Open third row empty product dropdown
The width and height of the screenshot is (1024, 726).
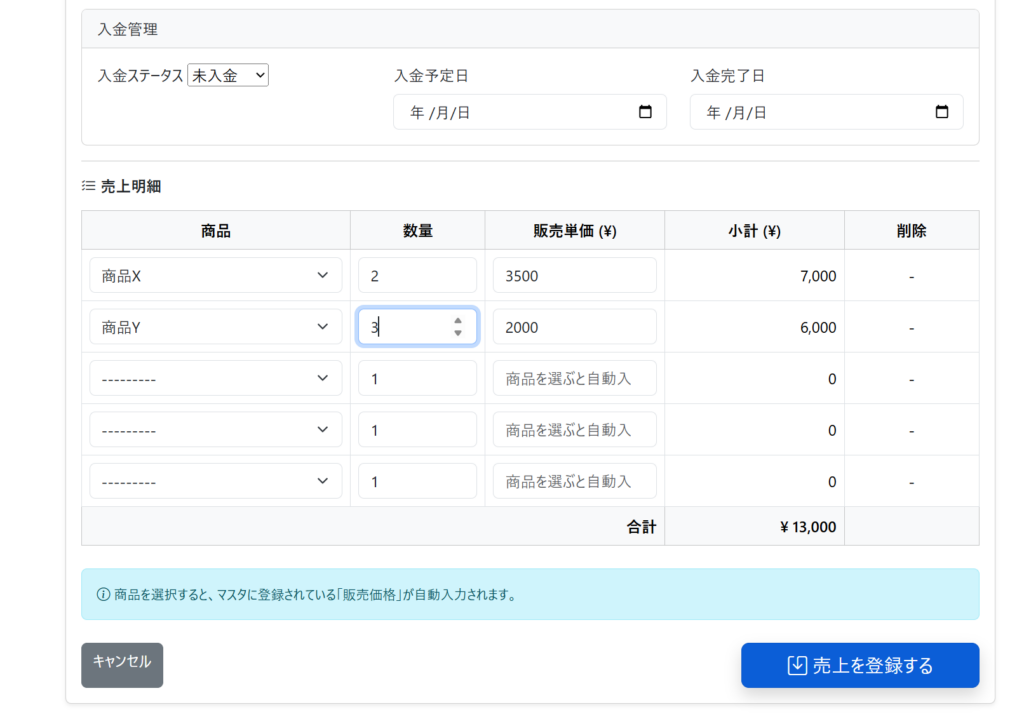click(x=215, y=378)
